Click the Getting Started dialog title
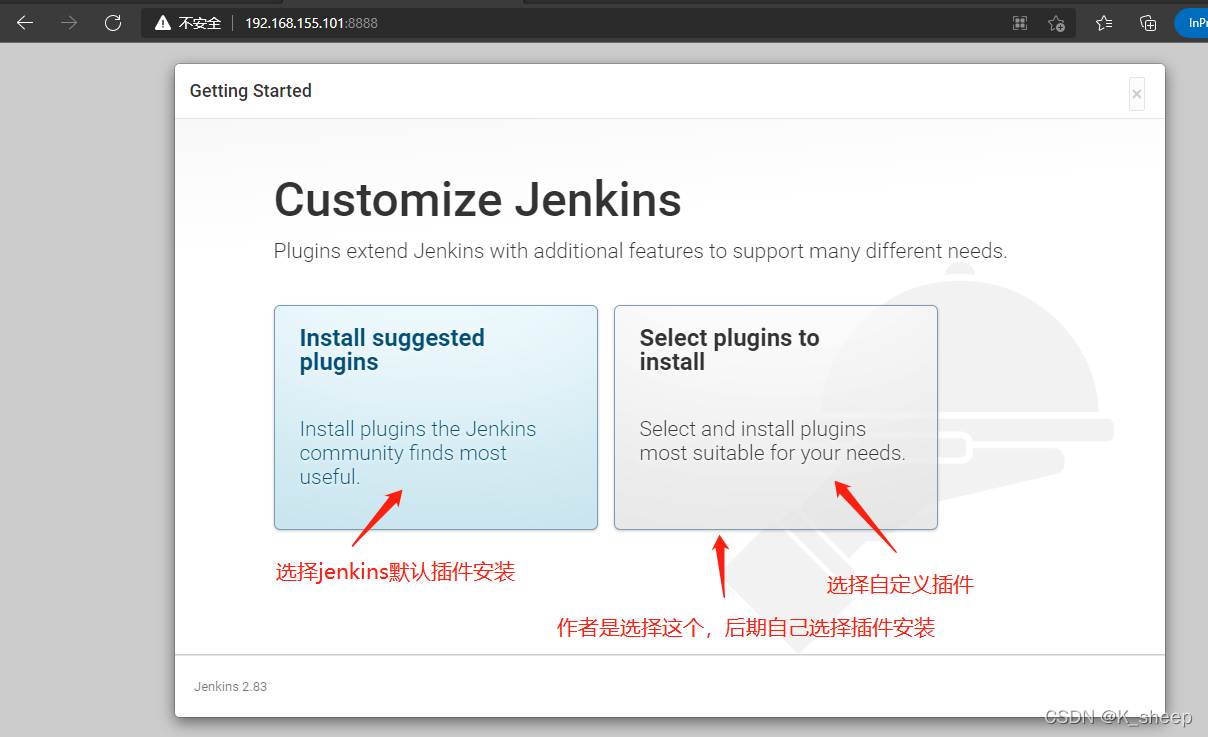Viewport: 1208px width, 737px height. pos(251,91)
